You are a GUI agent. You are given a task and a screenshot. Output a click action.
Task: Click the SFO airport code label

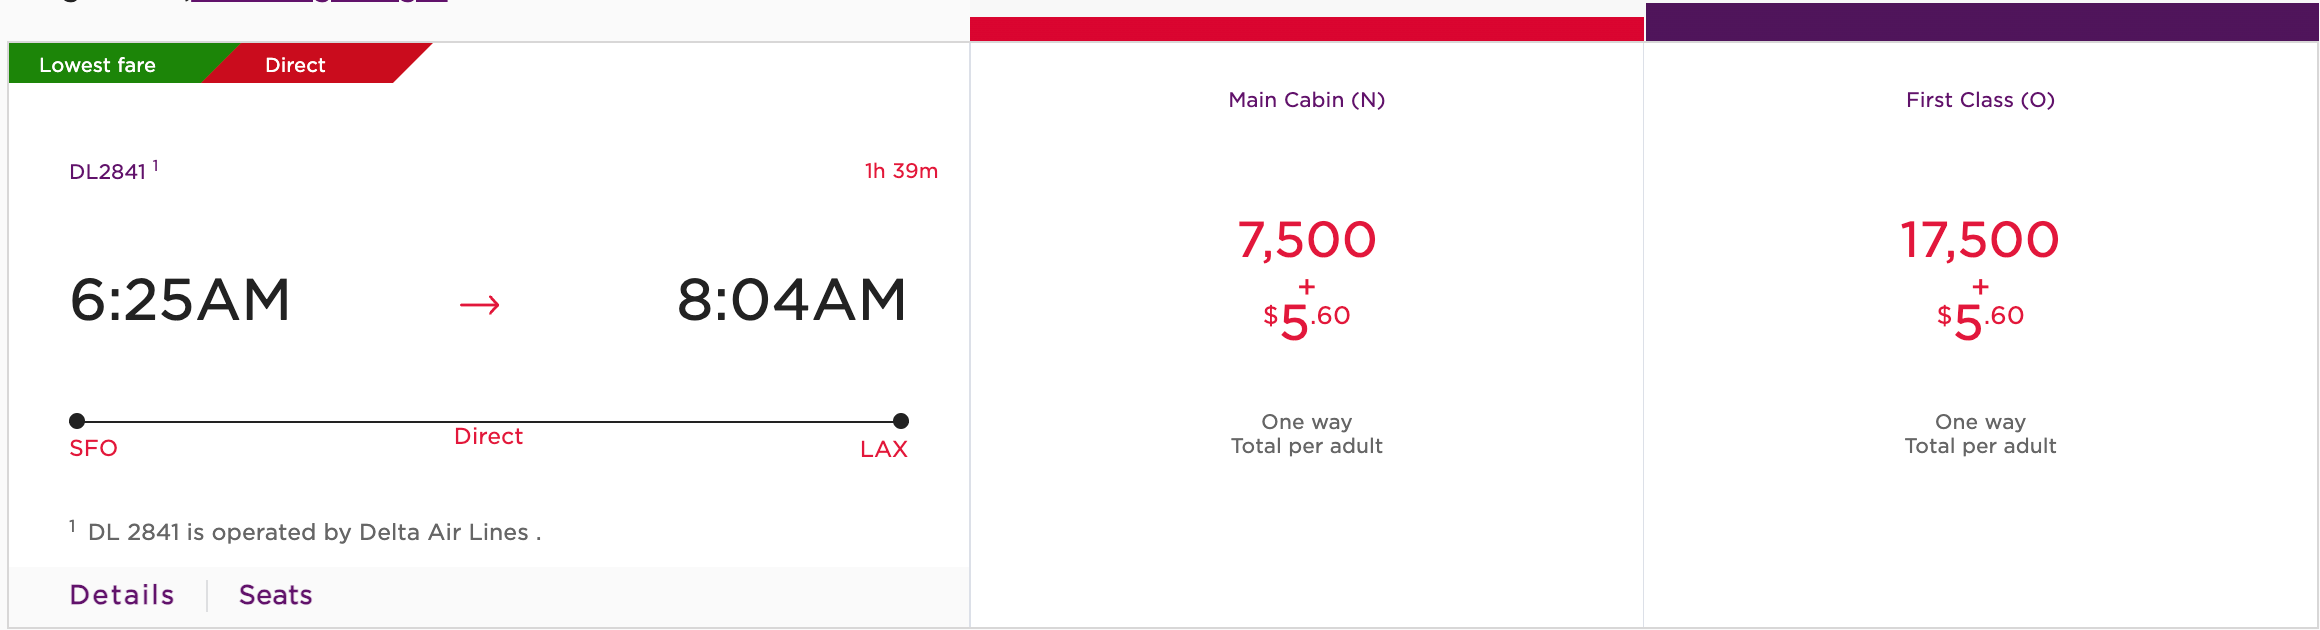[x=93, y=448]
